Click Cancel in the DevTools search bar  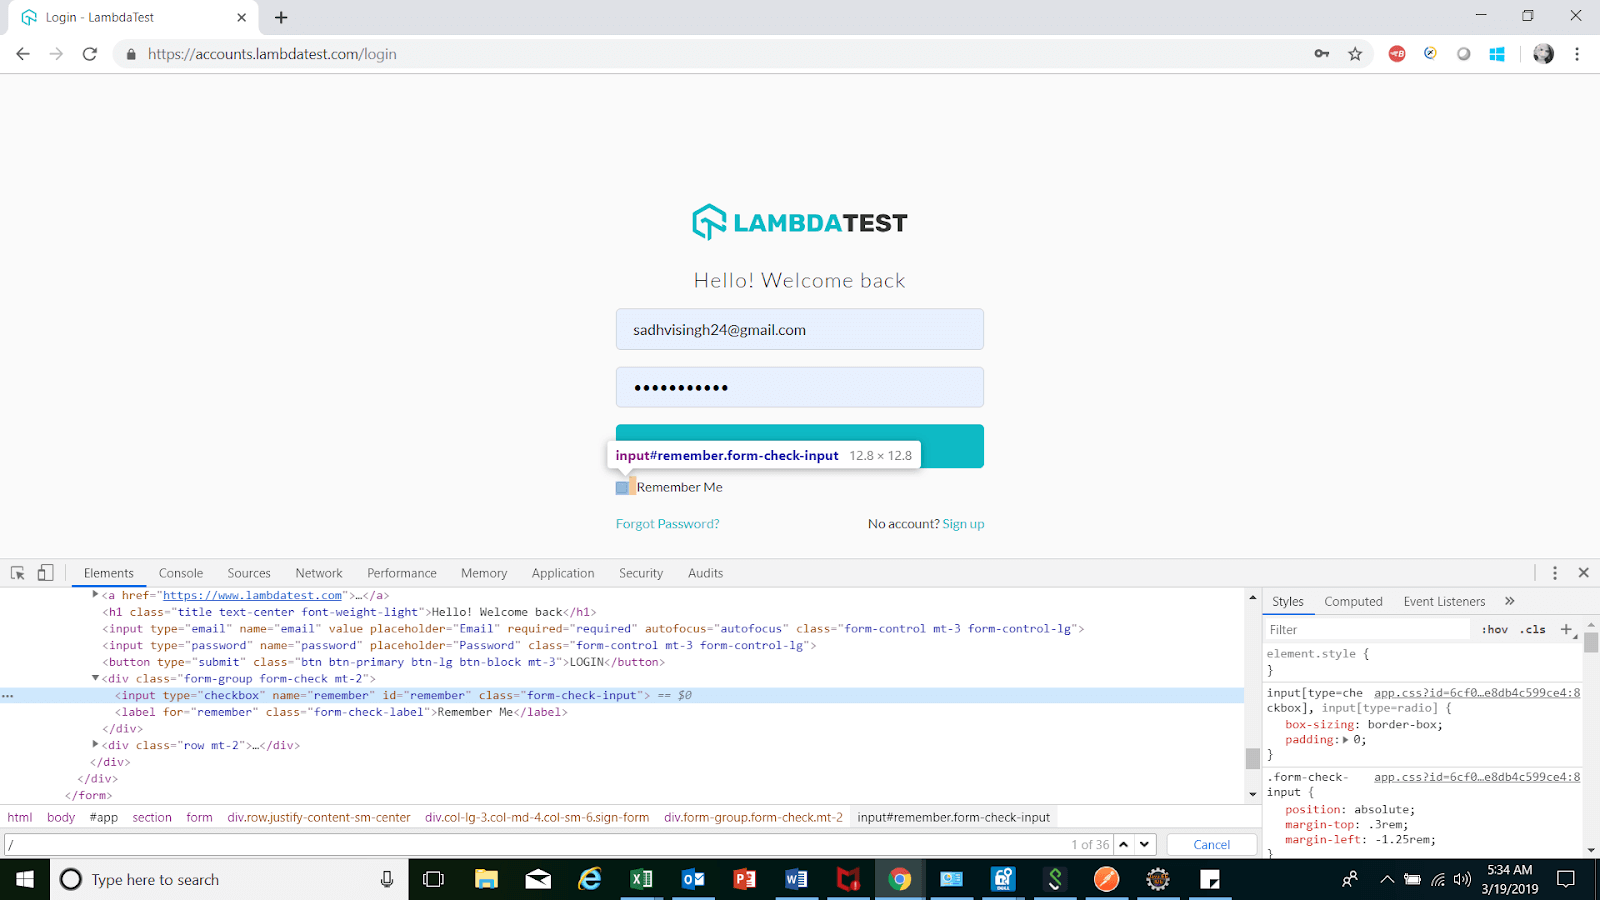click(1211, 843)
